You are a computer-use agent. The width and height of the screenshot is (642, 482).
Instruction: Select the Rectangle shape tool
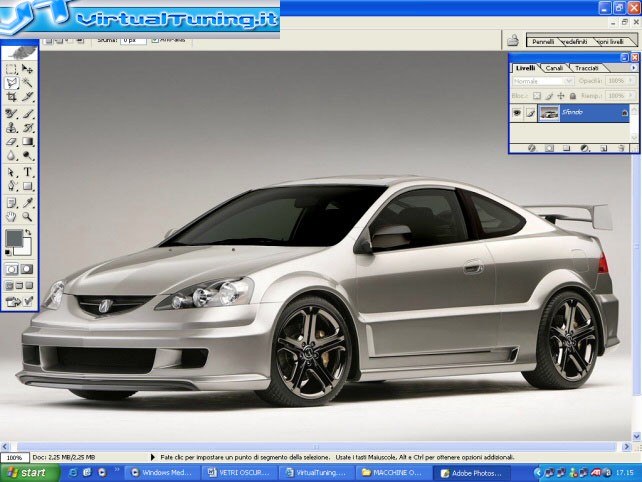(27, 186)
